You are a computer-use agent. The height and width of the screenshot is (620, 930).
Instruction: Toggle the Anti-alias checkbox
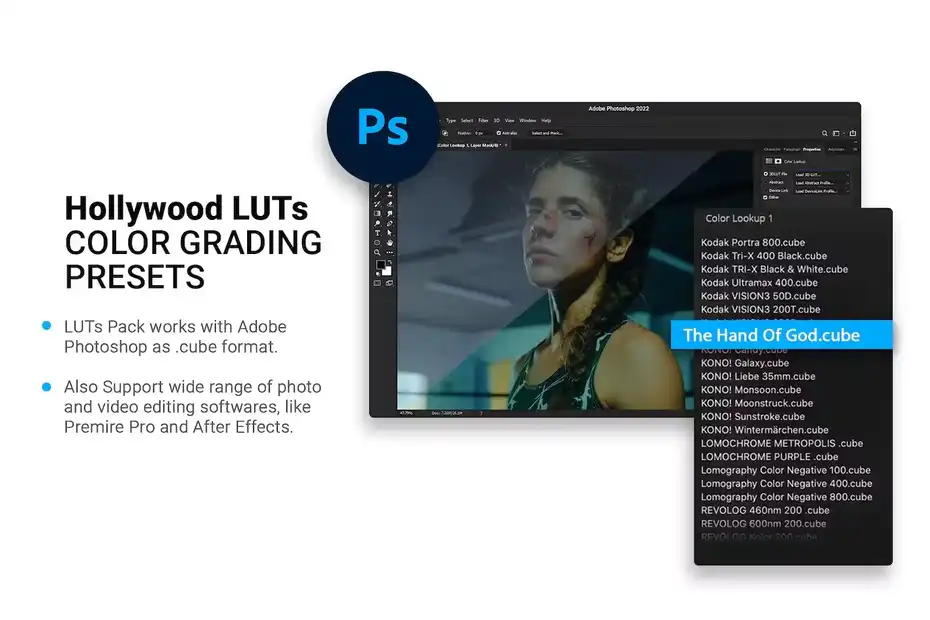click(499, 133)
